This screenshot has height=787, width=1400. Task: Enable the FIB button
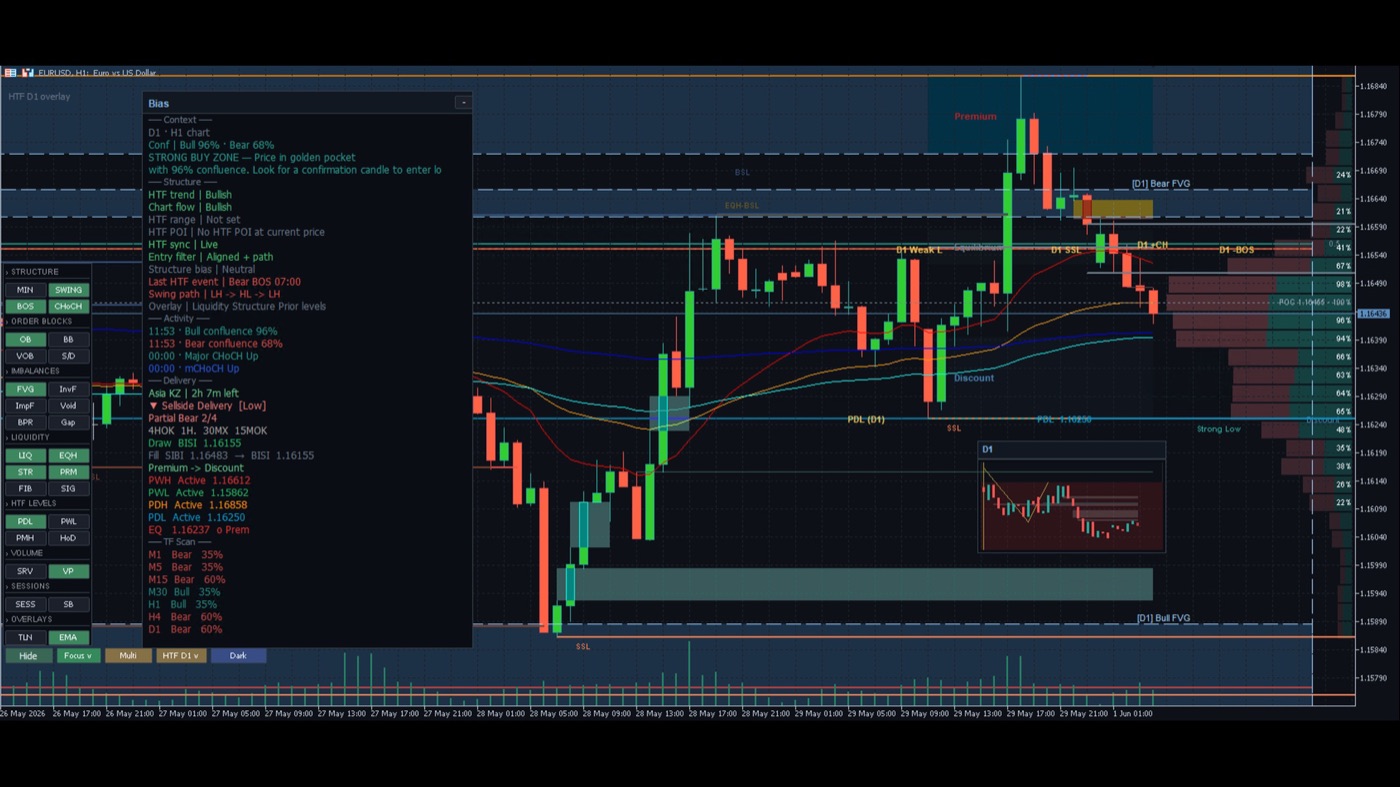pos(25,489)
